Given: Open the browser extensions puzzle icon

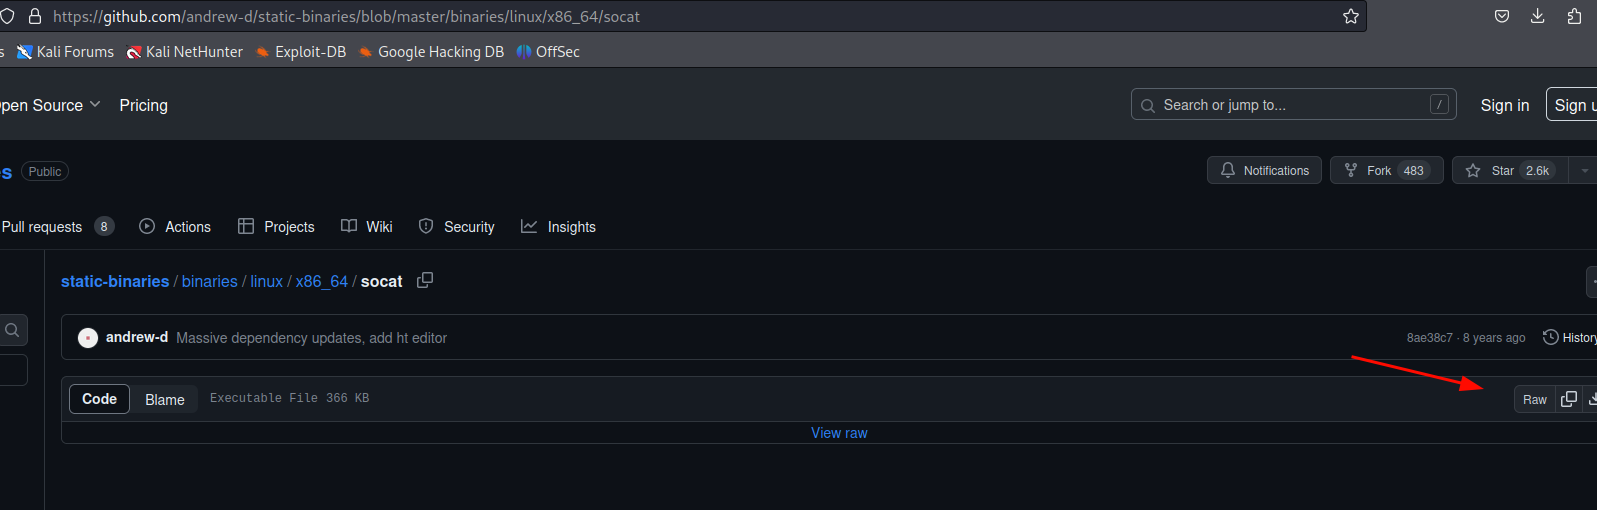Looking at the screenshot, I should 1575,16.
